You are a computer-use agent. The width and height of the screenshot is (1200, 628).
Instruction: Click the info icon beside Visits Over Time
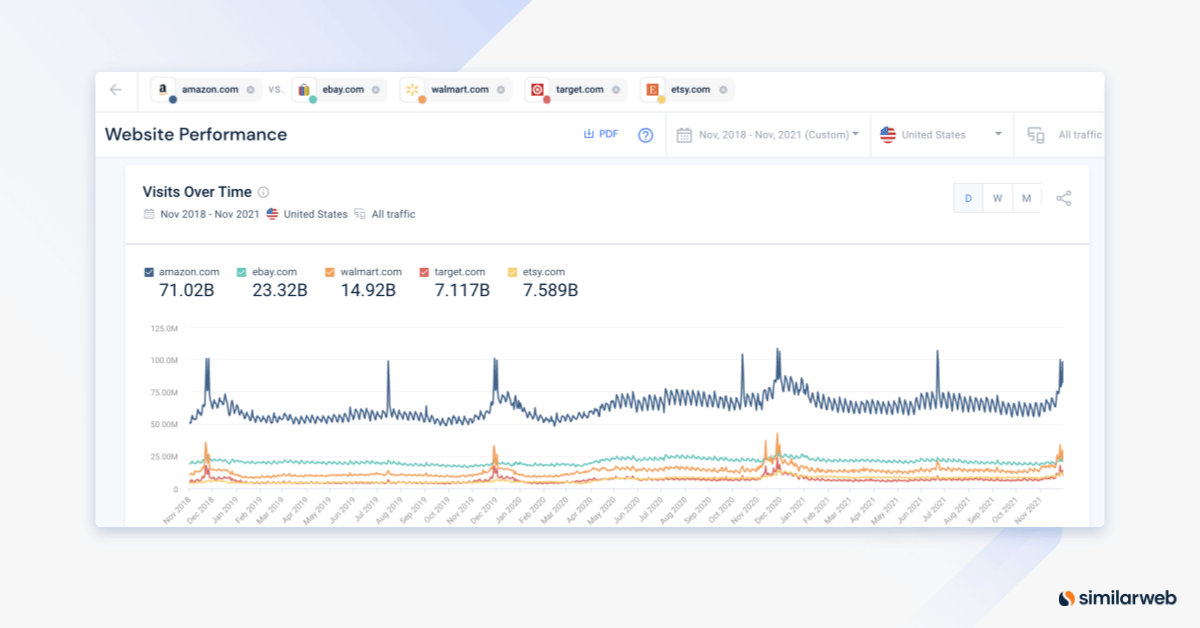263,192
